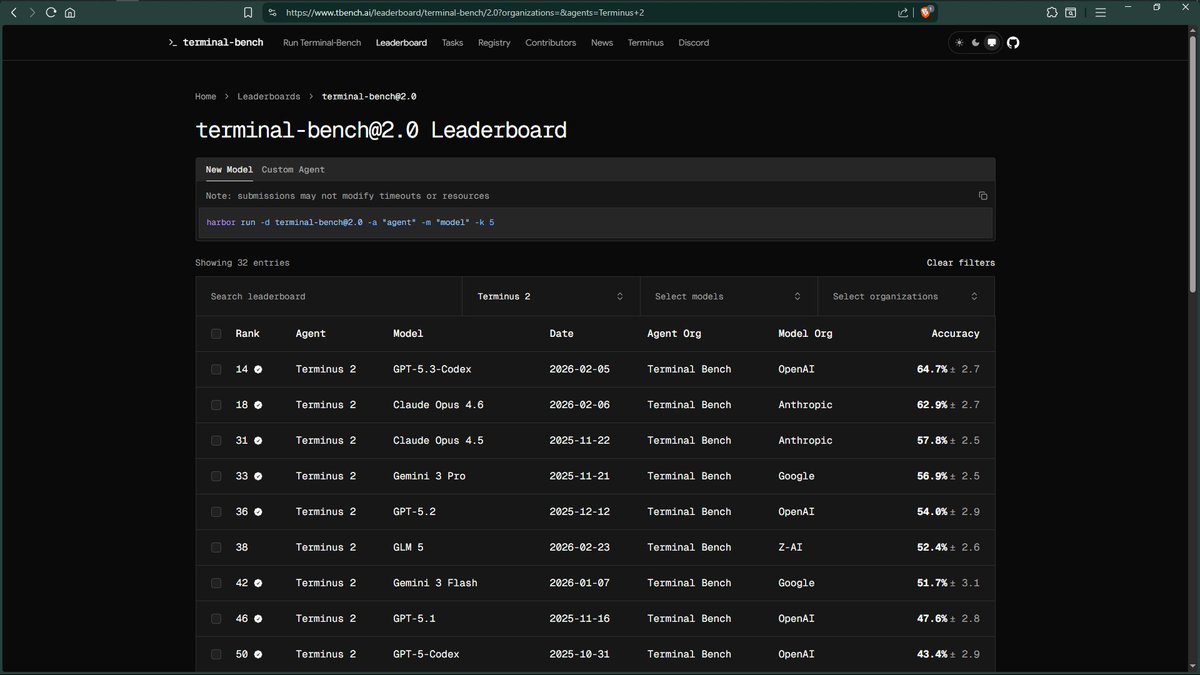Check the GLM 5 row checkbox

click(x=216, y=548)
